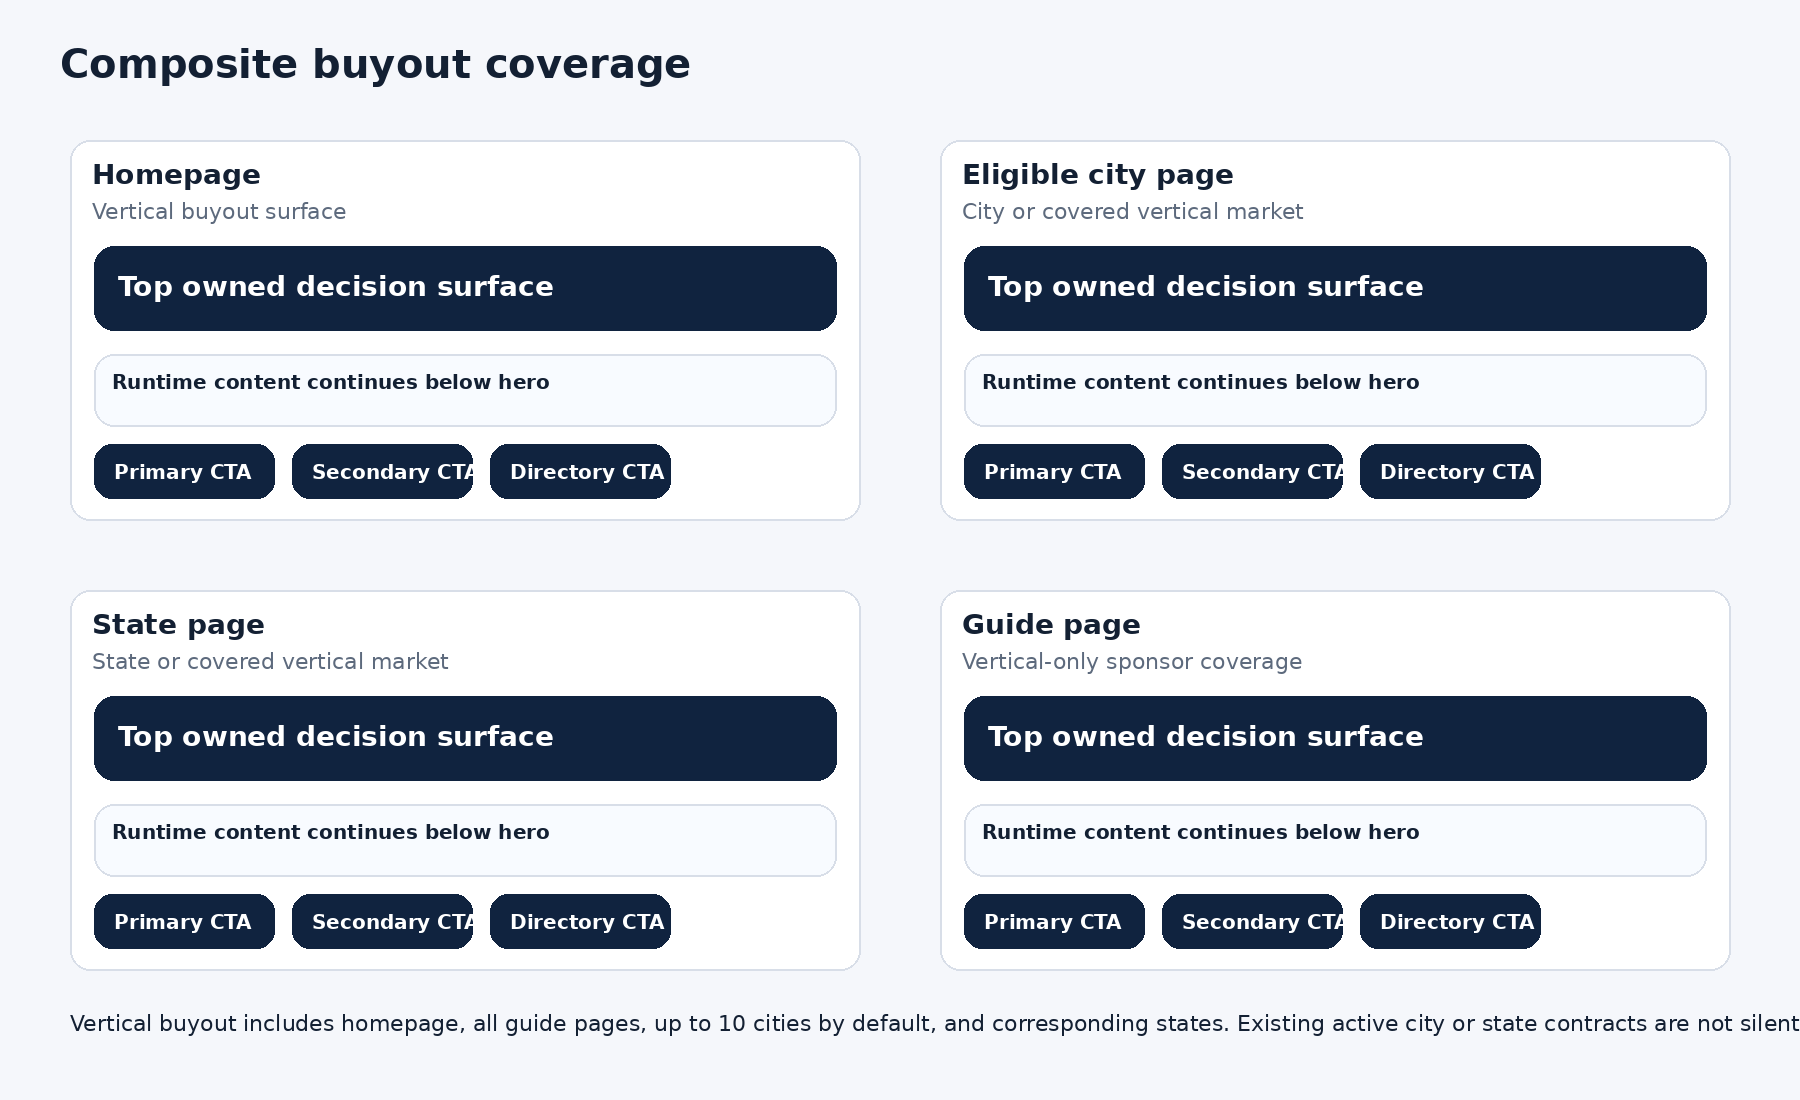Click Secondary CTA in the Guide page card
The image size is (1800, 1100).
(x=1251, y=921)
